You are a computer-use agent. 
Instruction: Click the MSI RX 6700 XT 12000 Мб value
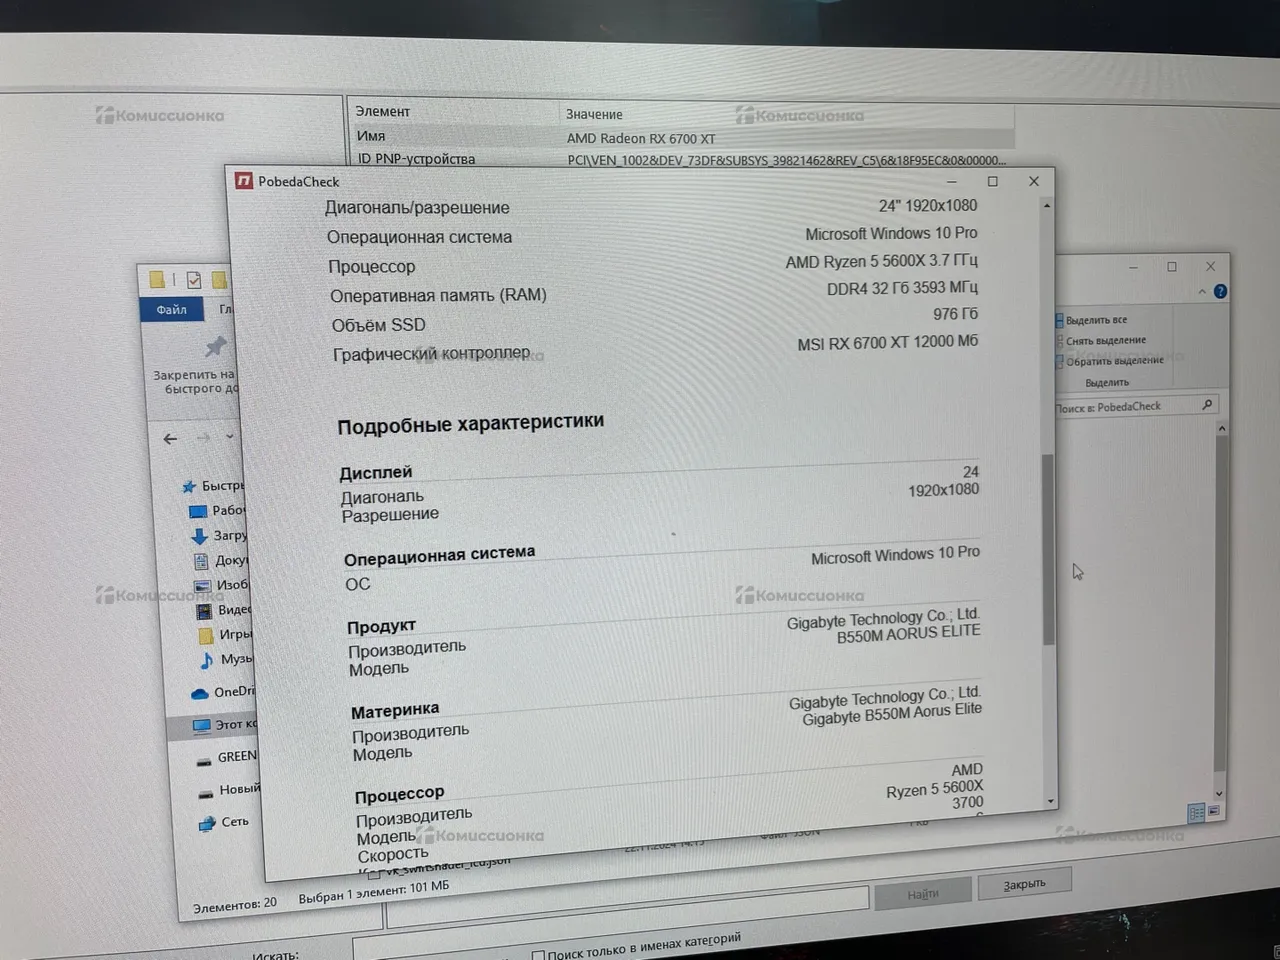coord(888,342)
